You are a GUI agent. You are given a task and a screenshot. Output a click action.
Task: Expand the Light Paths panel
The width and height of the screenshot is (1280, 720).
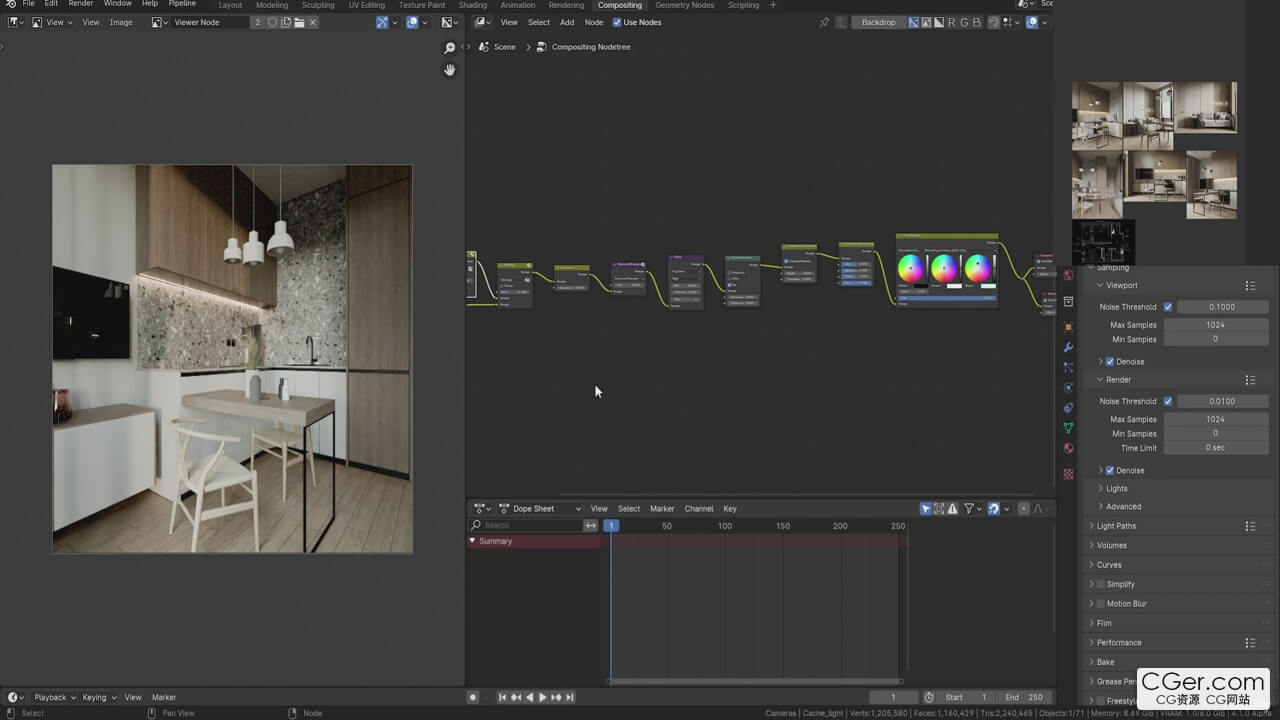(1116, 526)
